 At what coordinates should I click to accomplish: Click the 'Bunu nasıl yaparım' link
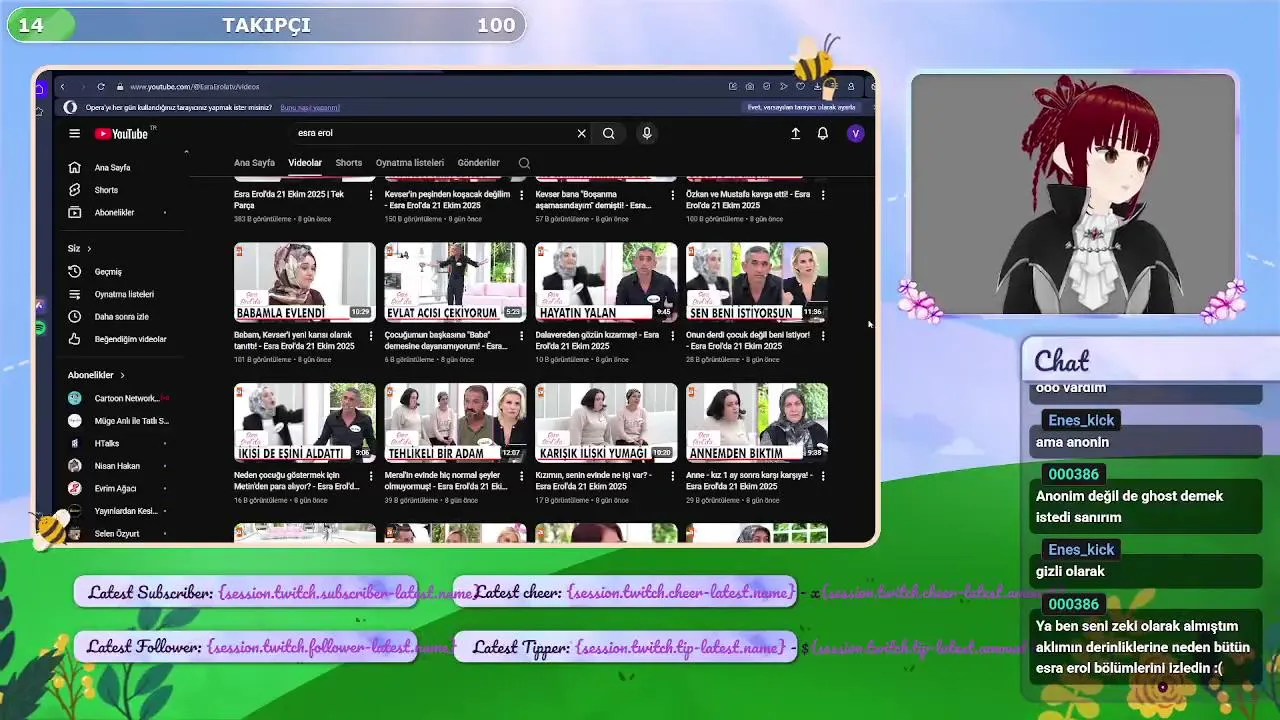[310, 108]
